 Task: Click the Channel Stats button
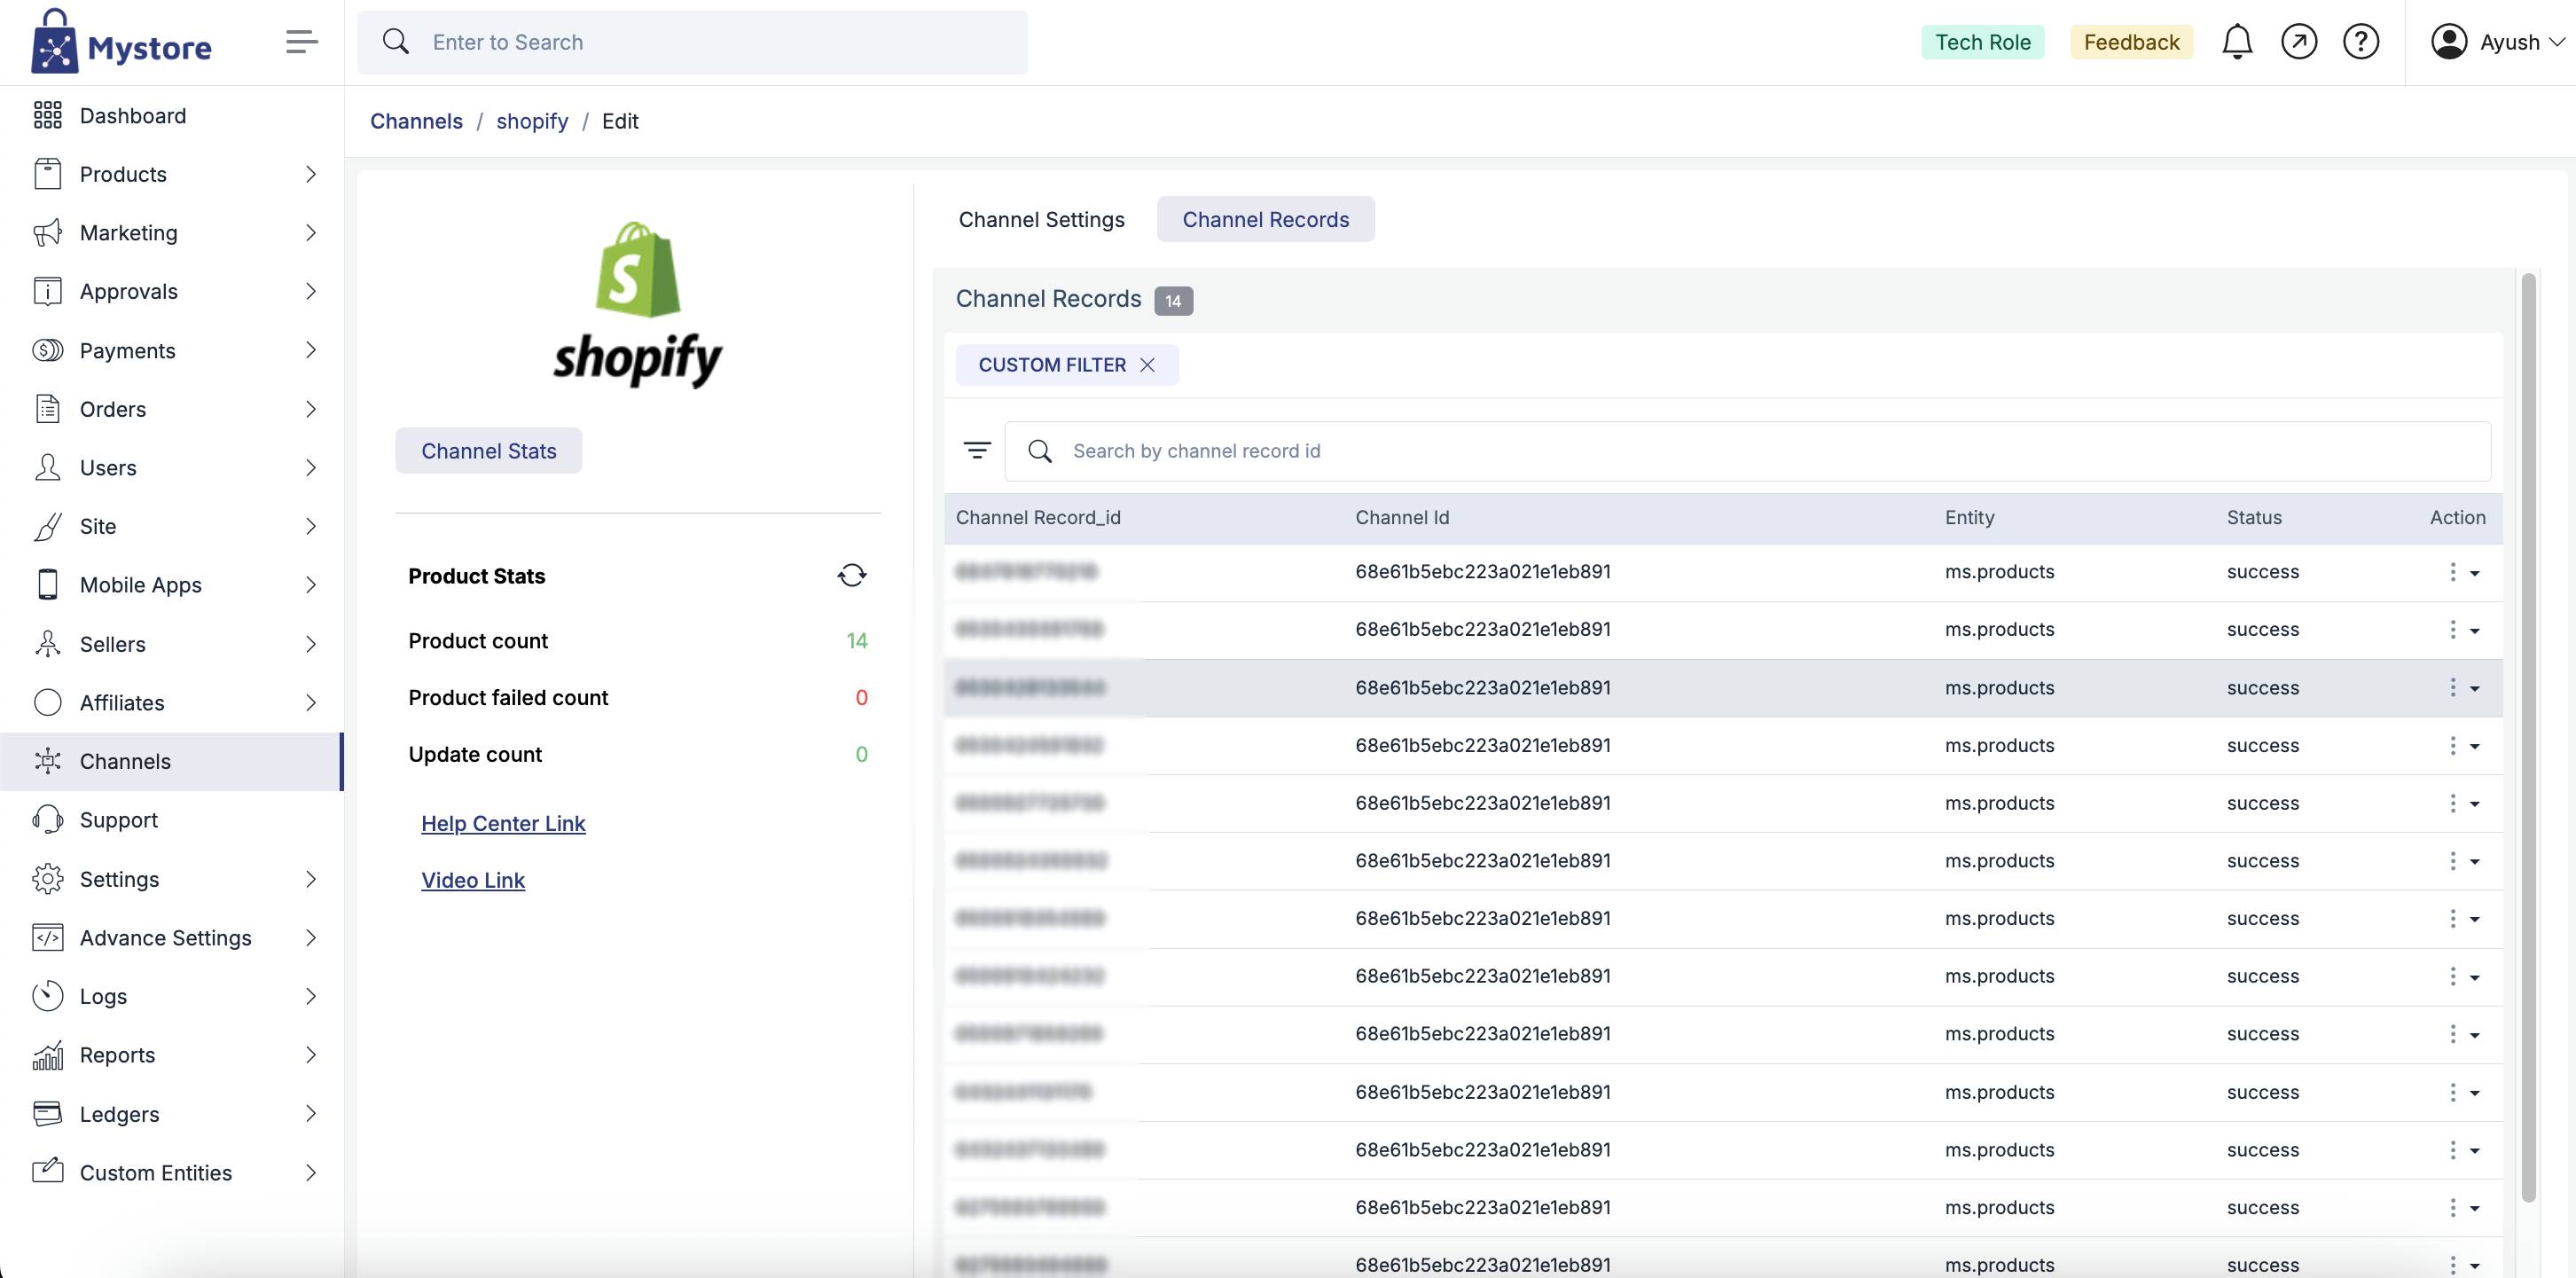pyautogui.click(x=488, y=451)
